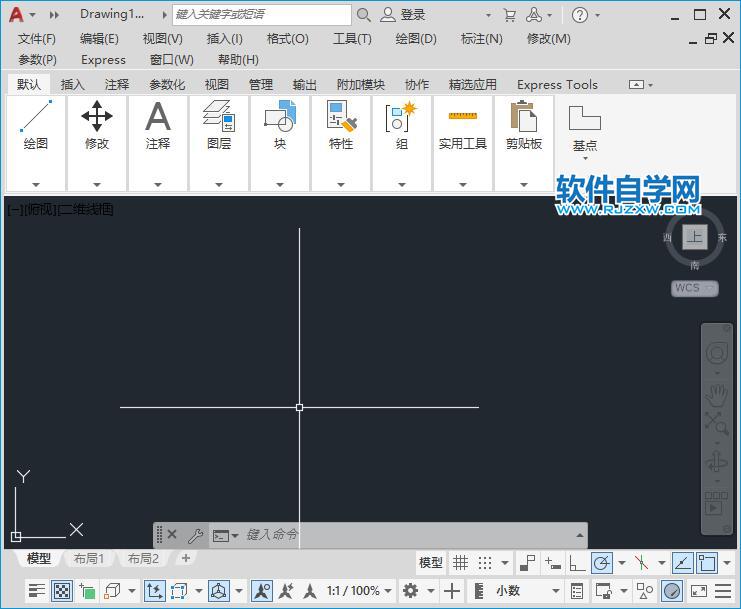Screen dimensions: 741x609
Task: Switch to the Express Tools ribbon tab
Action: [x=557, y=85]
